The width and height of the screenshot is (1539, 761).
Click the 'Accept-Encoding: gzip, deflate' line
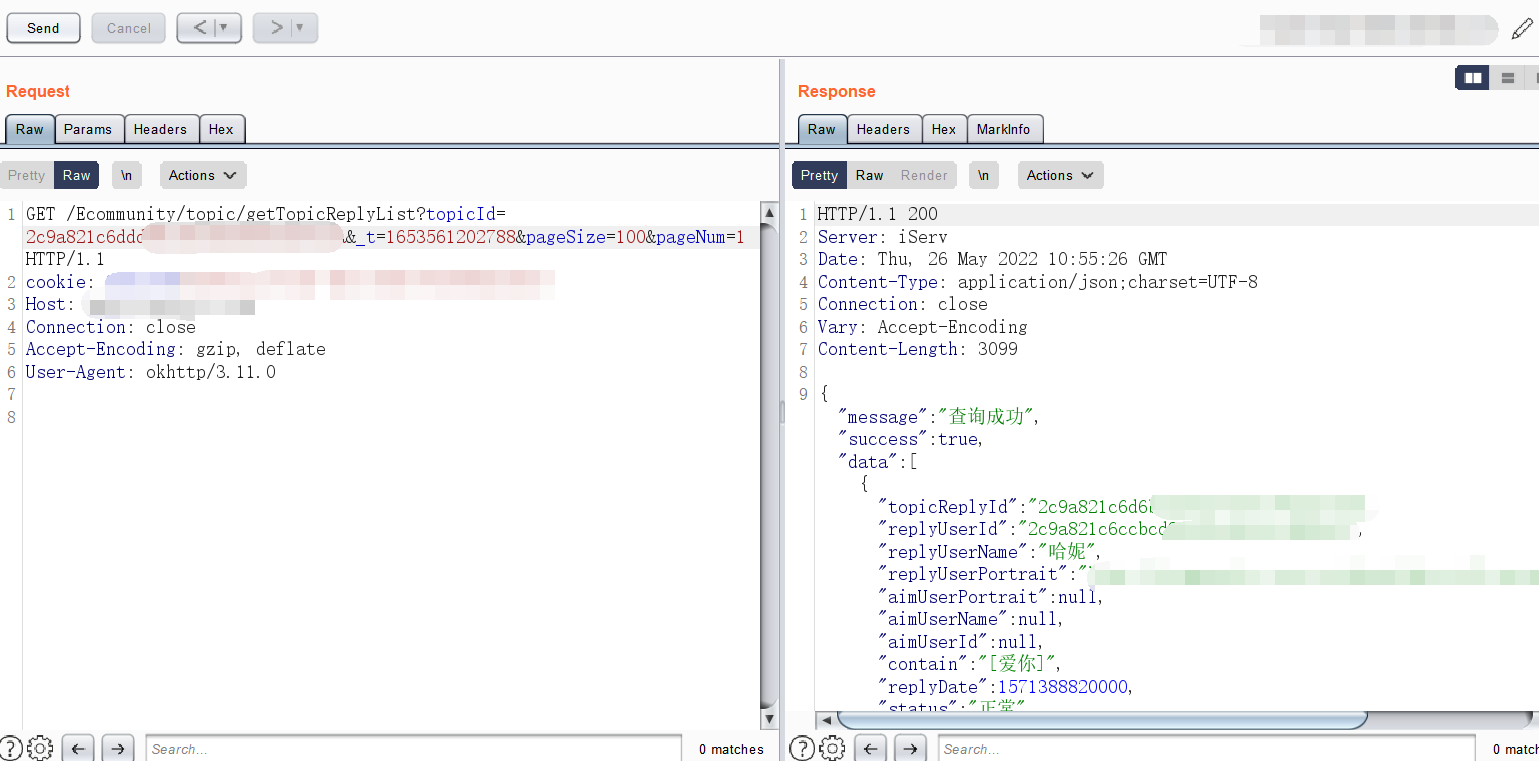tap(176, 349)
